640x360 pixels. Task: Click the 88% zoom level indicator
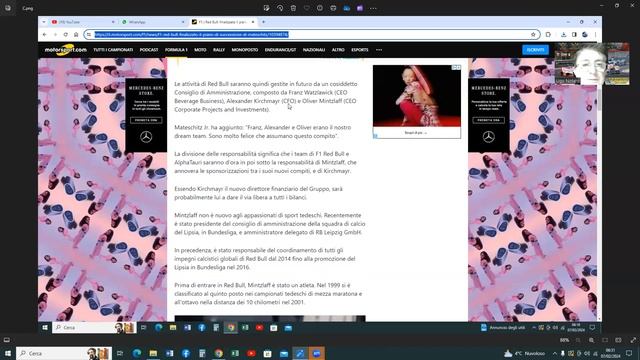tap(564, 340)
